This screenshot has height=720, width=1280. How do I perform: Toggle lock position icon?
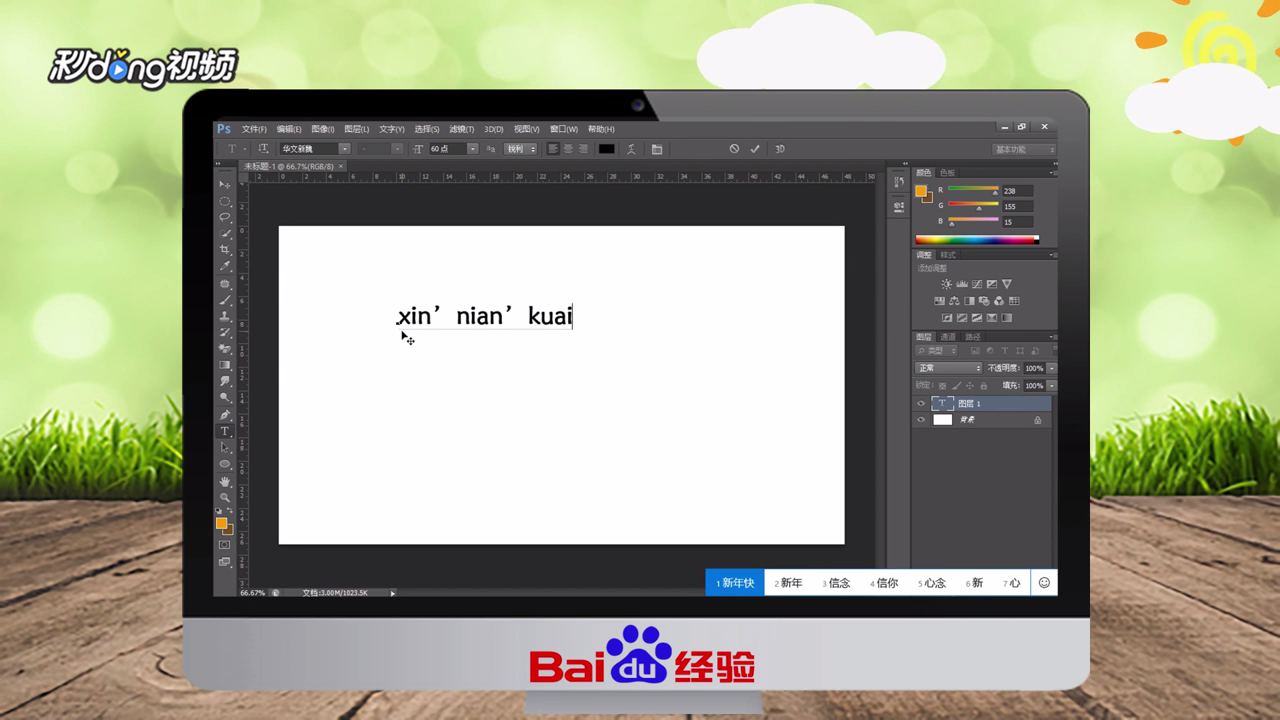click(969, 386)
